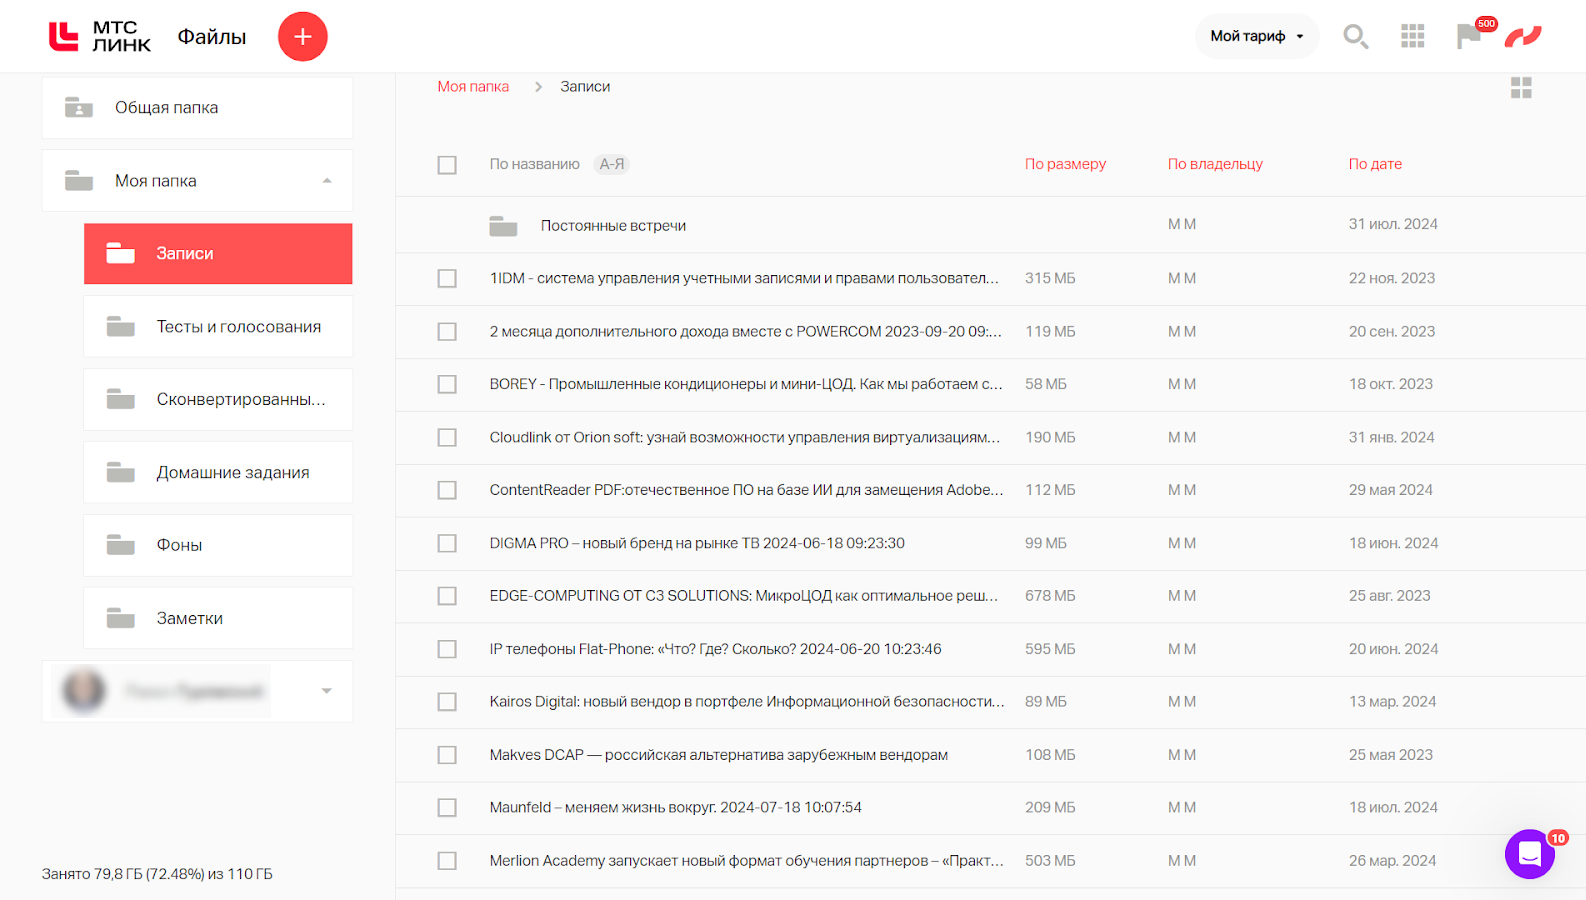Open the DIGMA PRO recording

pyautogui.click(x=697, y=543)
